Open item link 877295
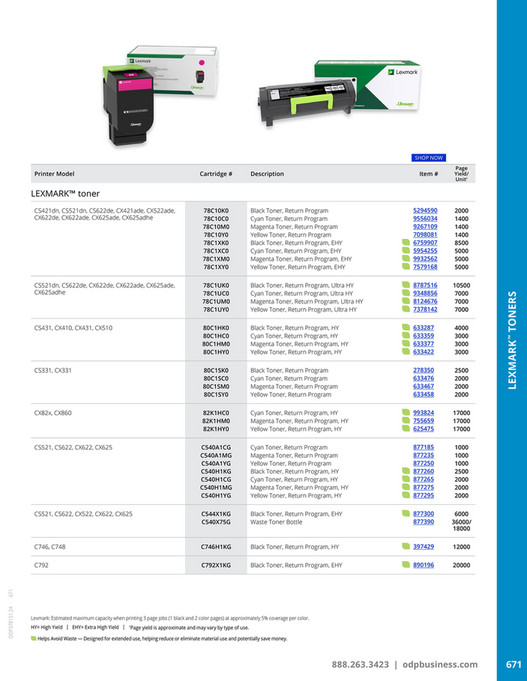 click(423, 496)
